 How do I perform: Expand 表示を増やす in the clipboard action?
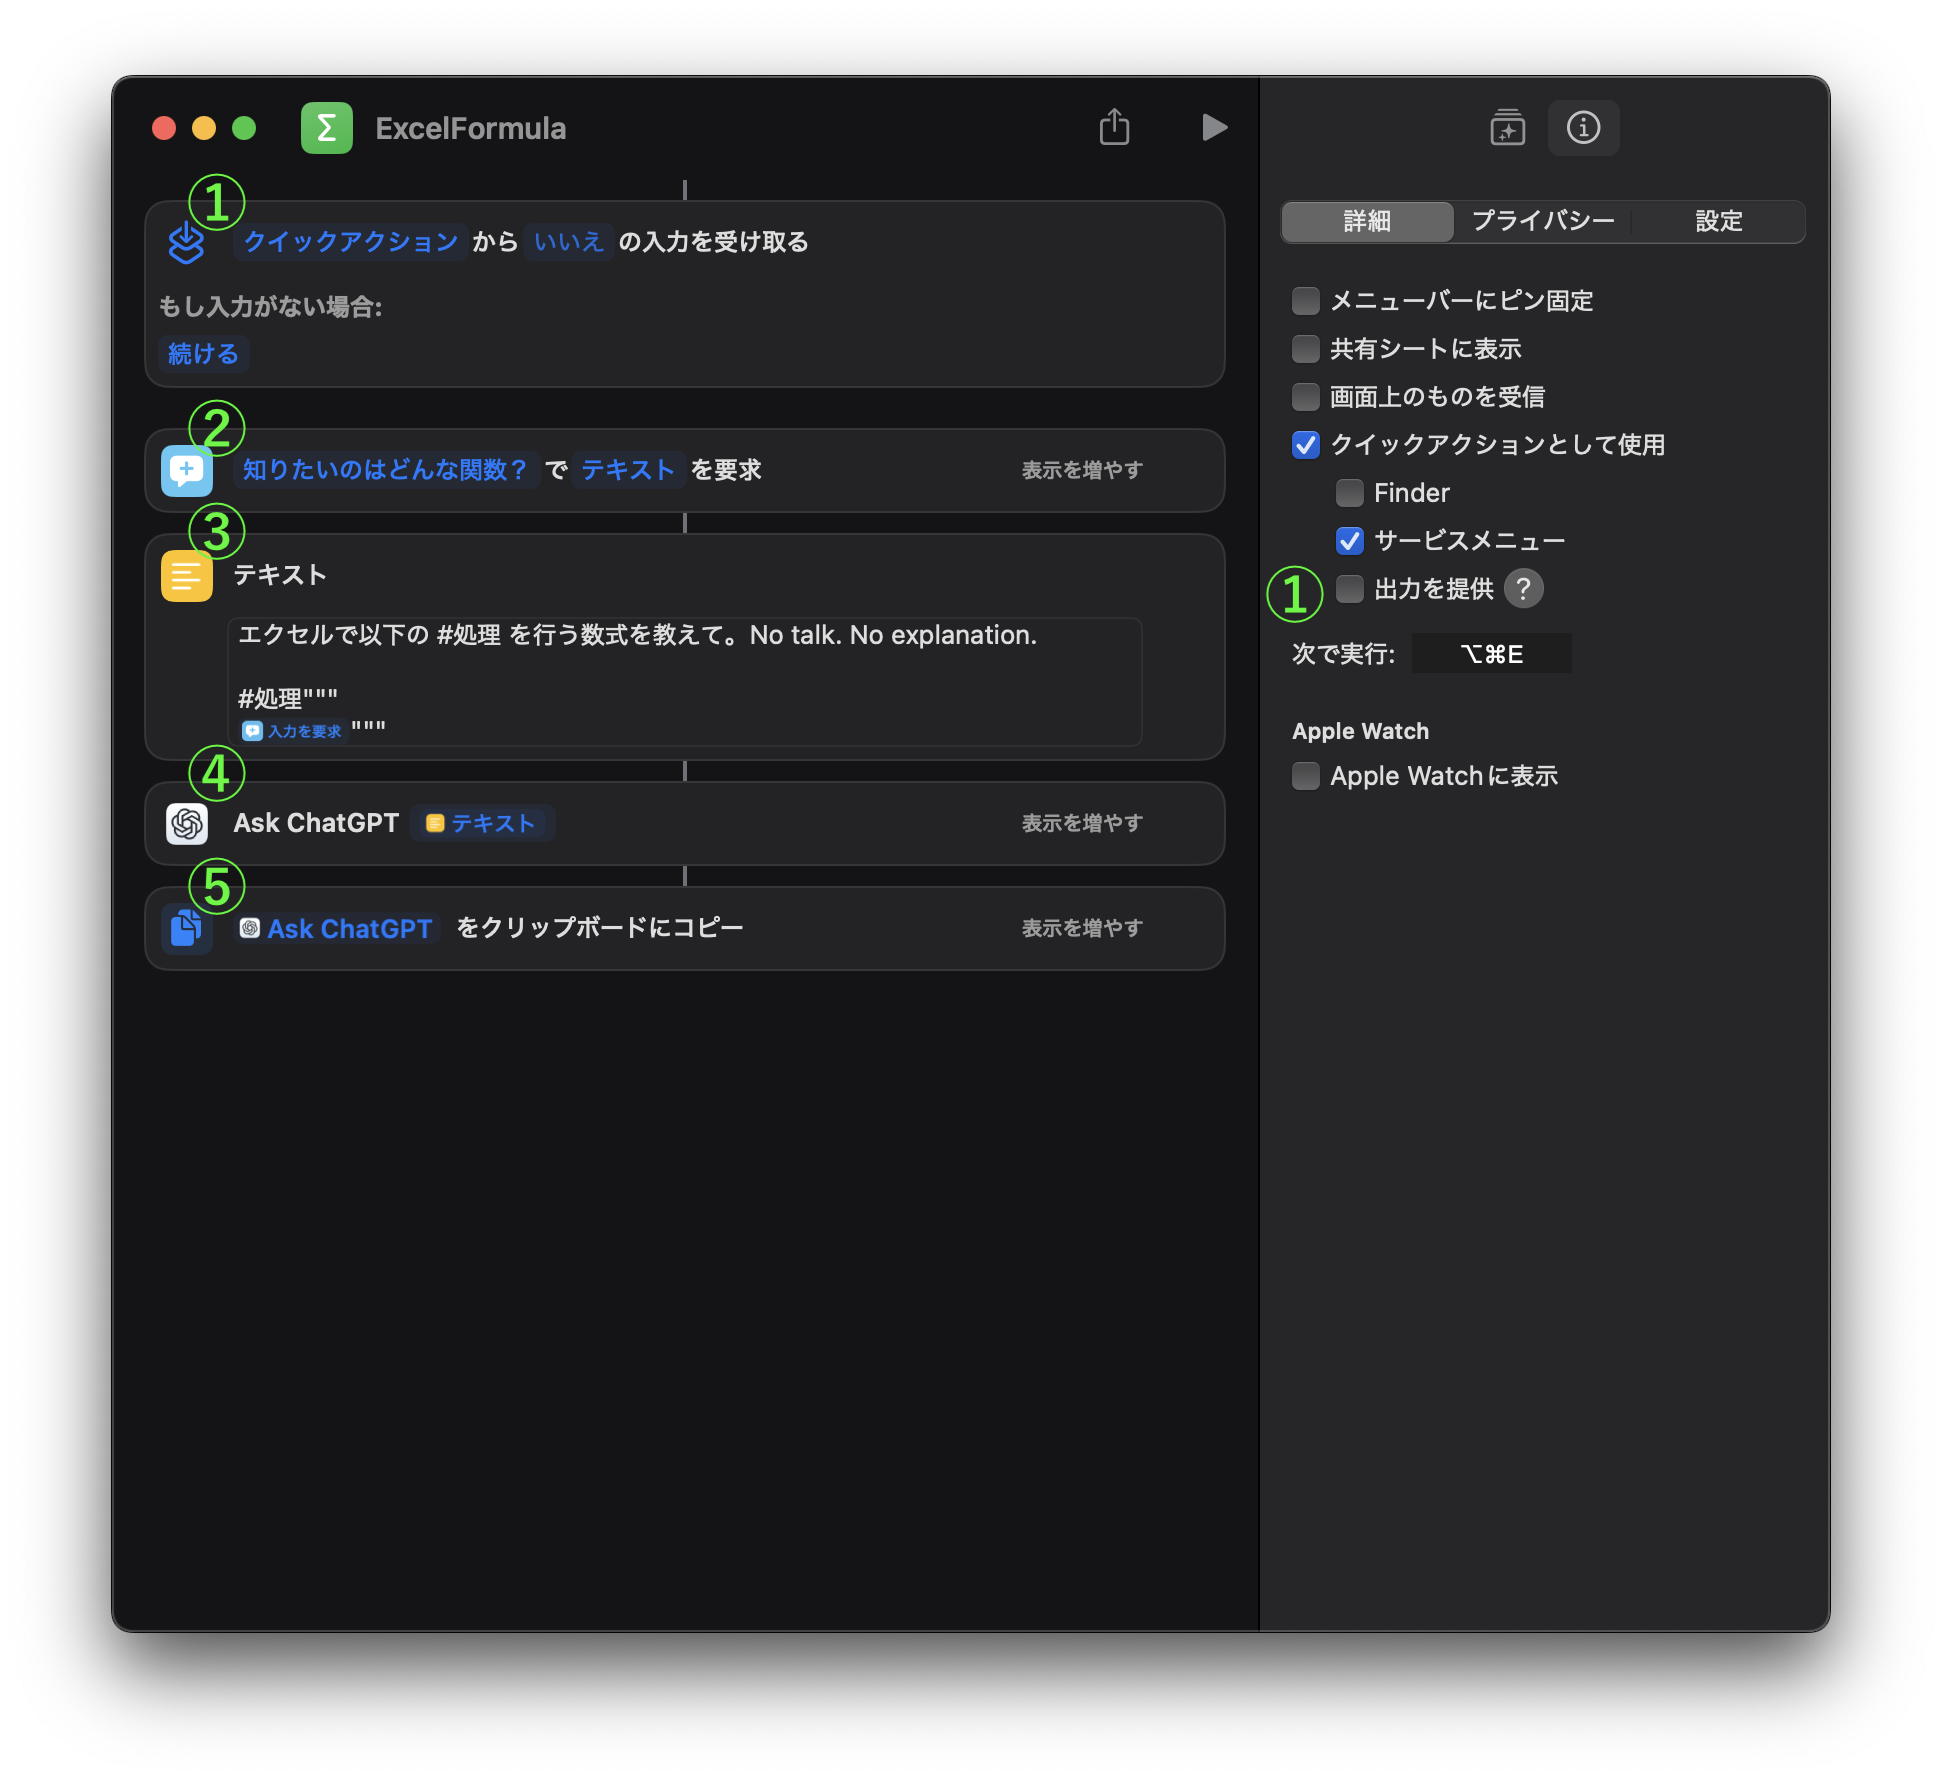point(1082,928)
